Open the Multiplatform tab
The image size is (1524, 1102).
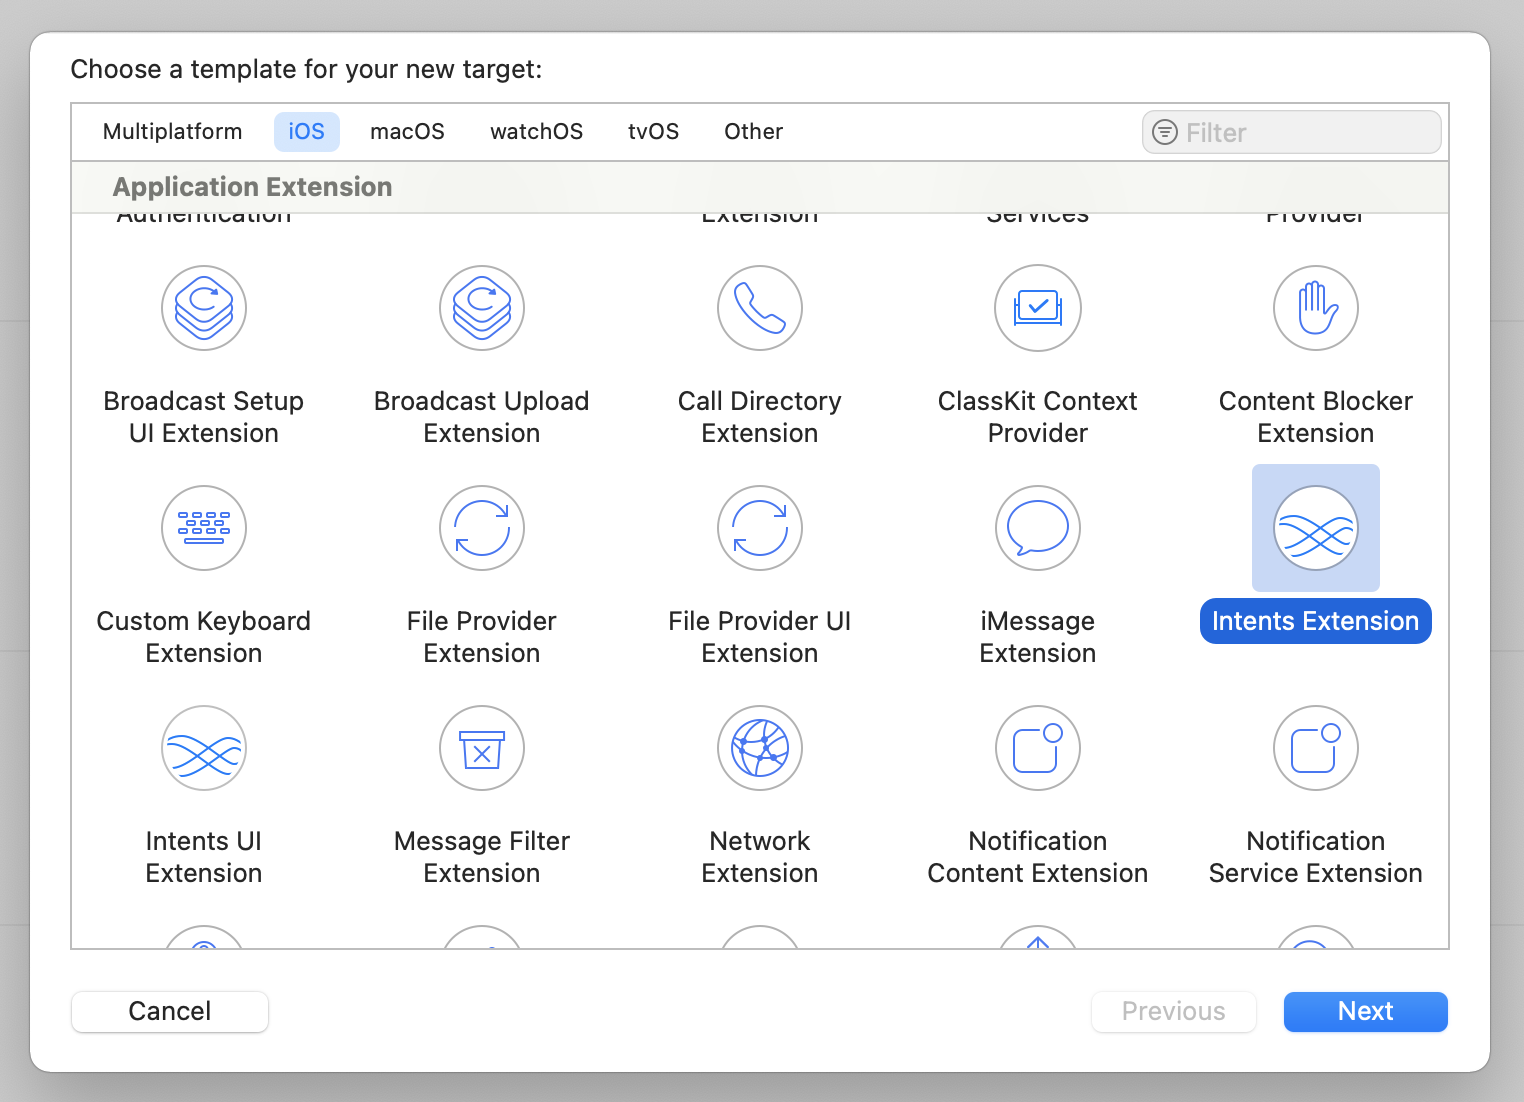[173, 132]
